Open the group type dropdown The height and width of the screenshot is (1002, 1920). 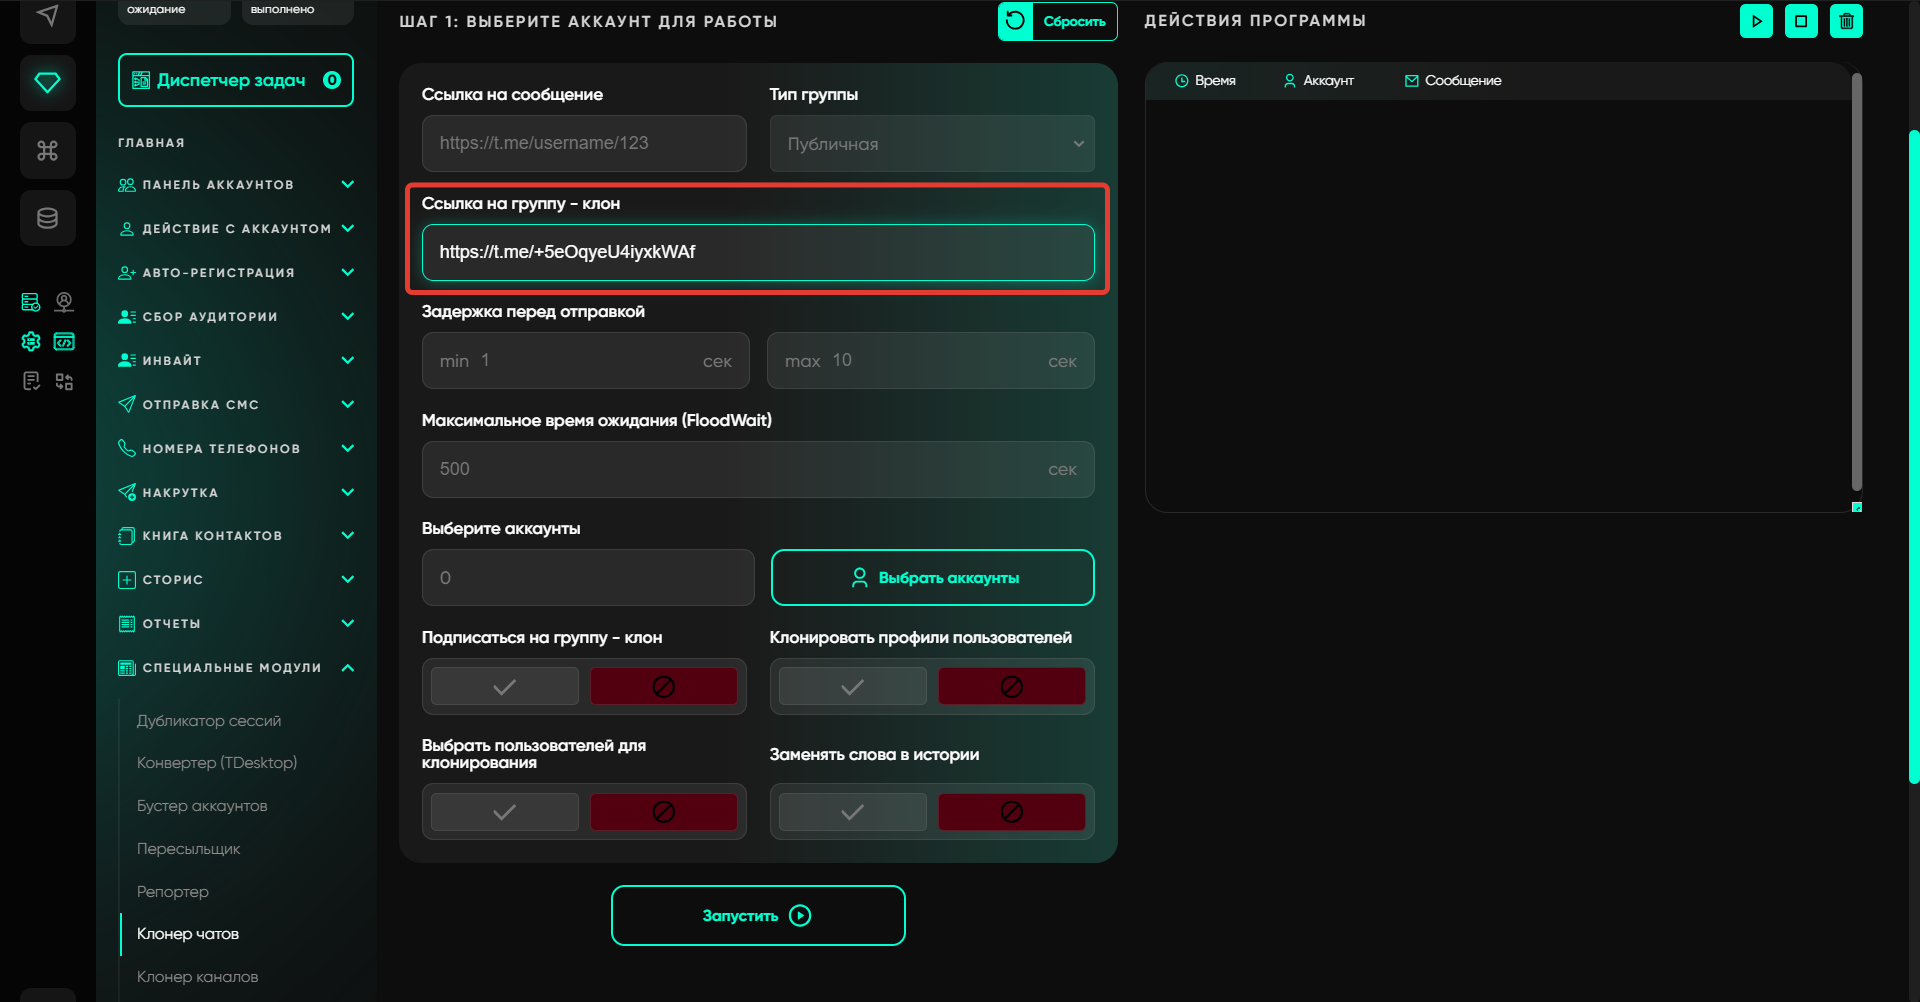931,144
